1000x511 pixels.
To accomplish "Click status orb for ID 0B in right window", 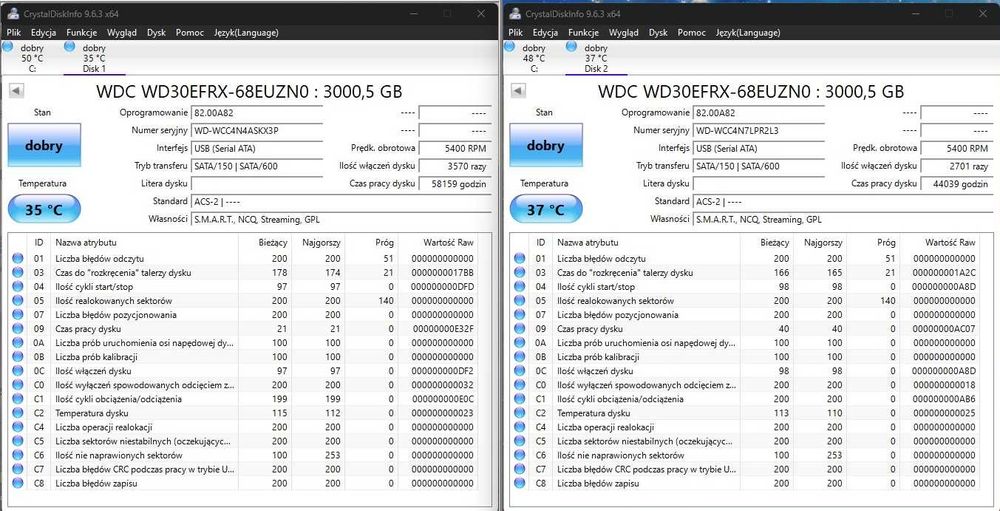I will [520, 357].
